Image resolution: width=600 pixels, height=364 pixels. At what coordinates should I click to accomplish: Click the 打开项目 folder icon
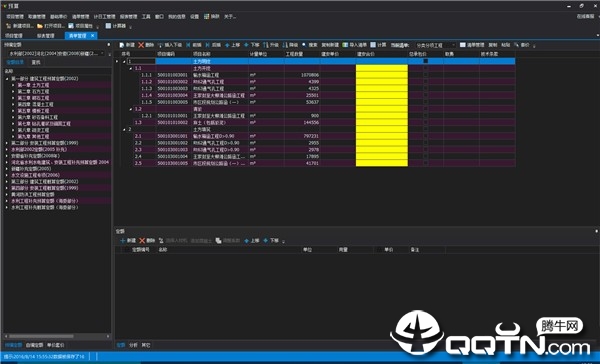pyautogui.click(x=40, y=26)
